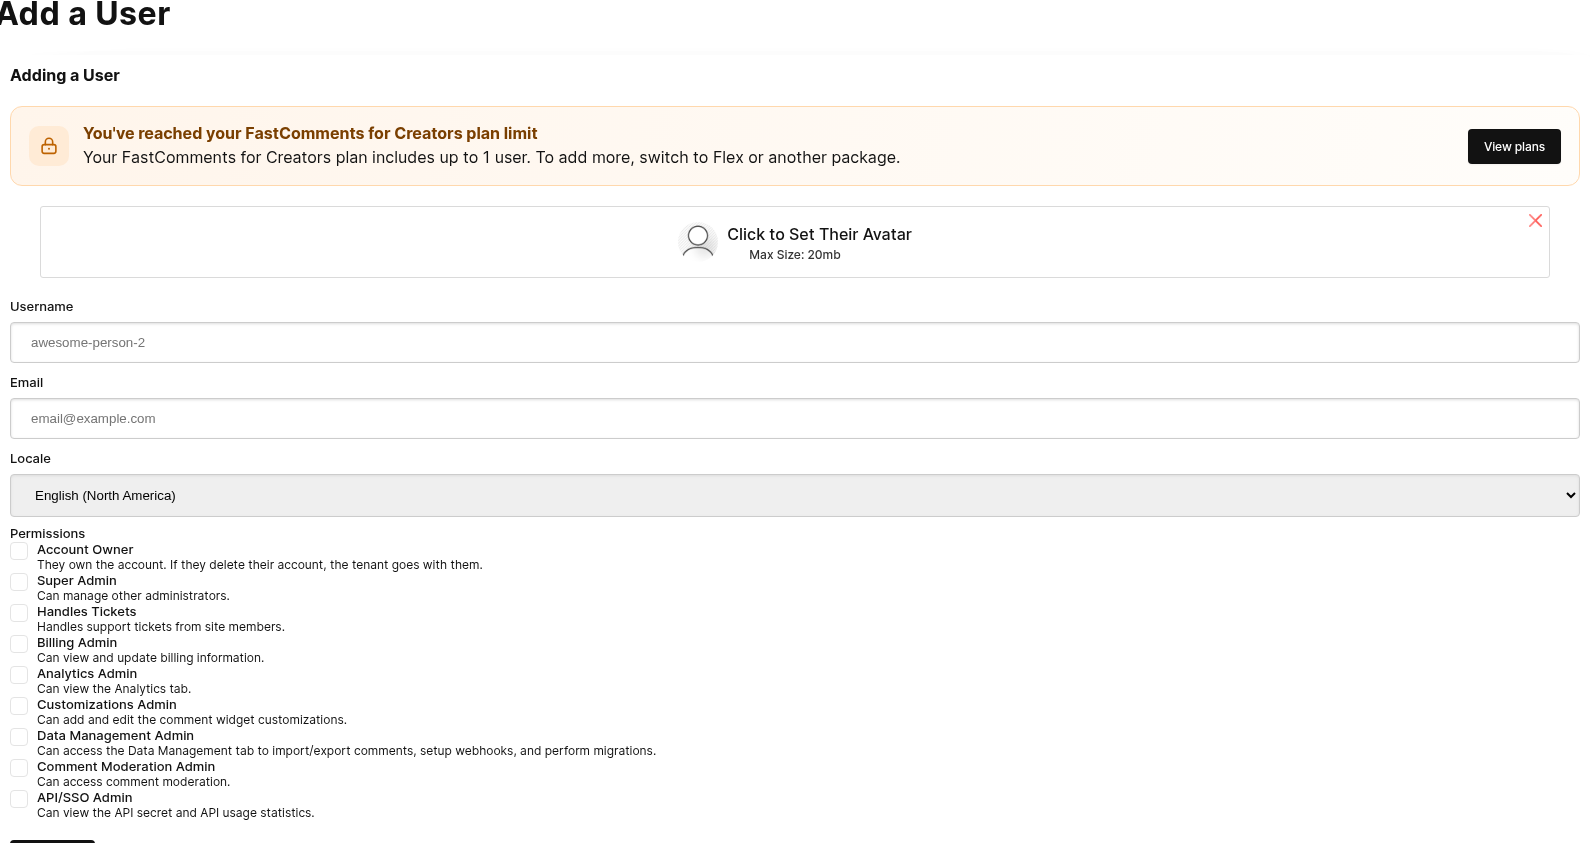Dismiss the avatar upload box with red X
1590x843 pixels.
1535,221
